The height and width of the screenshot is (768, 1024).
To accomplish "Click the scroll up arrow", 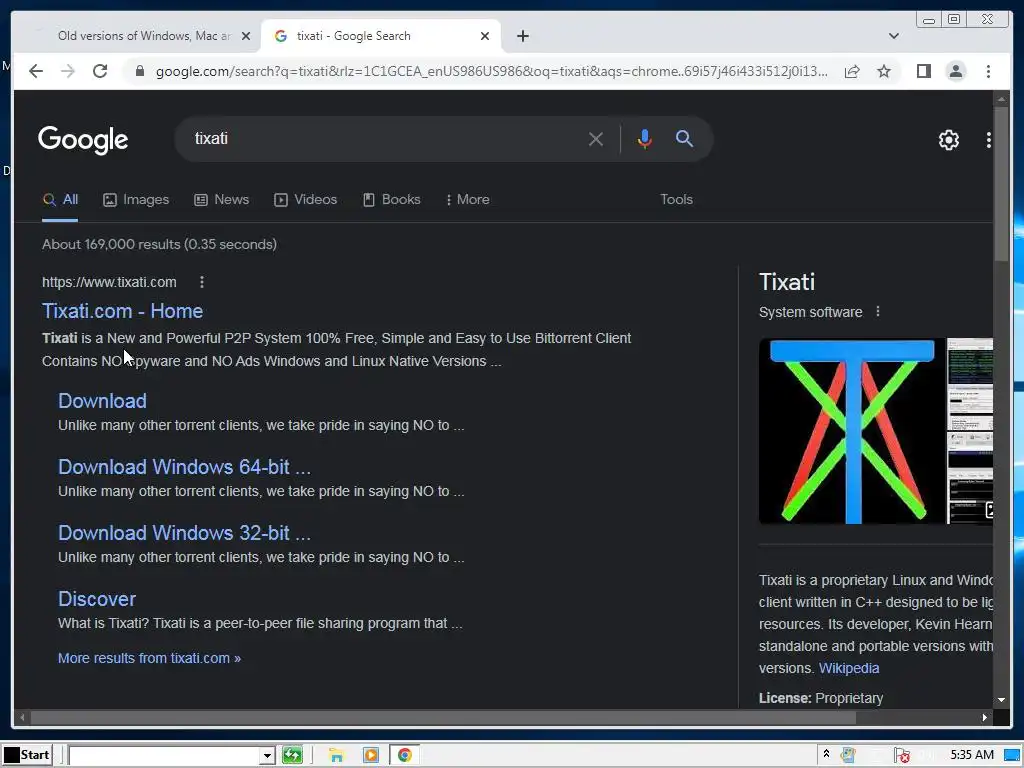I will coord(1001,99).
